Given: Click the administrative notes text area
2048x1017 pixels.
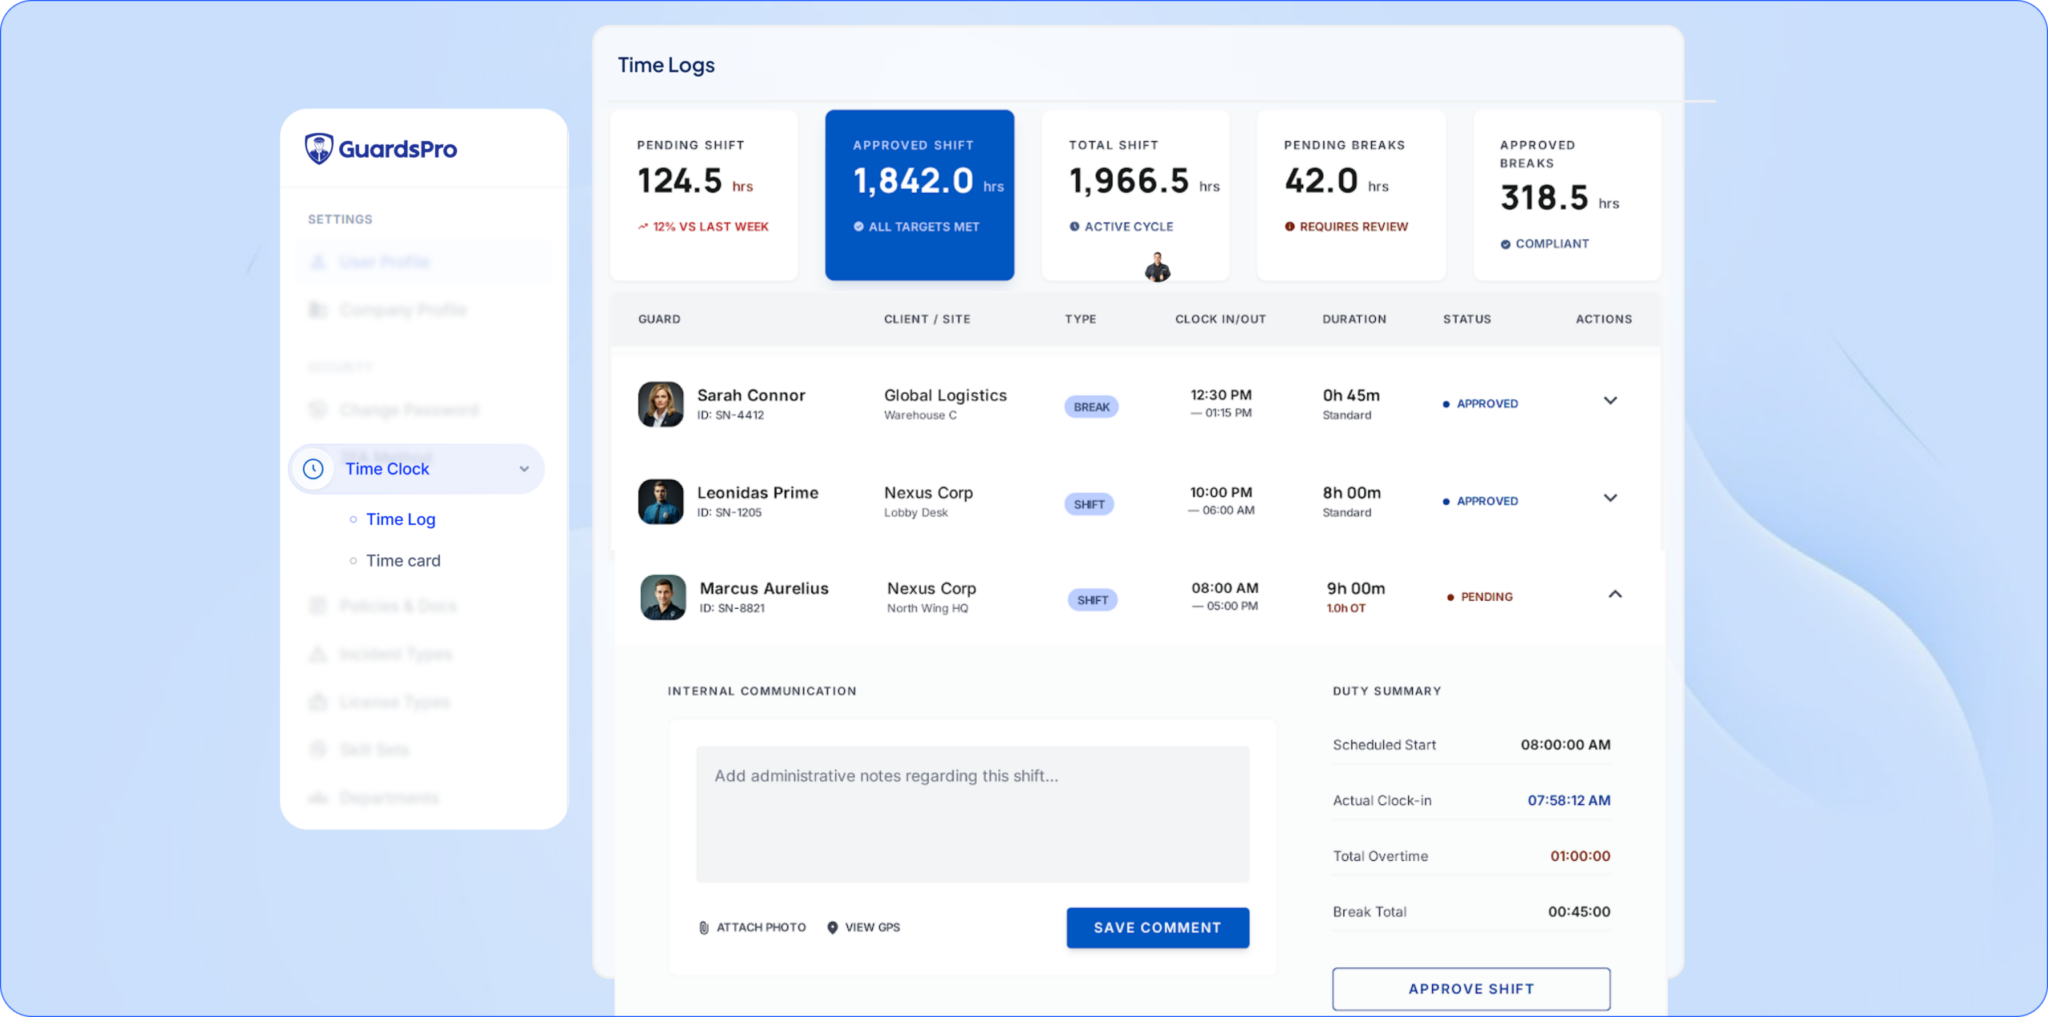Looking at the screenshot, I should tap(972, 814).
